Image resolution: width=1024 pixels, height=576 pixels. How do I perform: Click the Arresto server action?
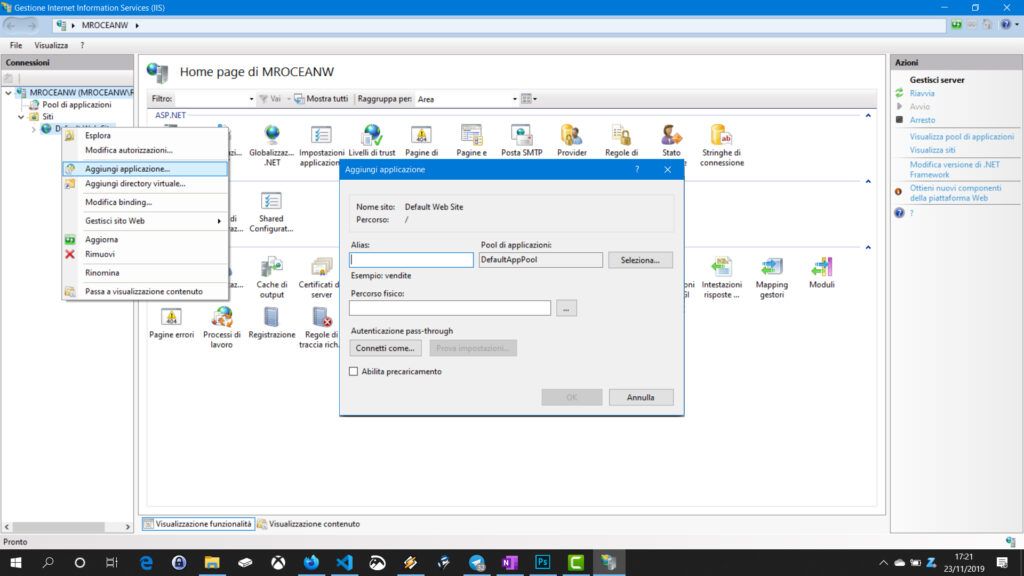[x=921, y=120]
